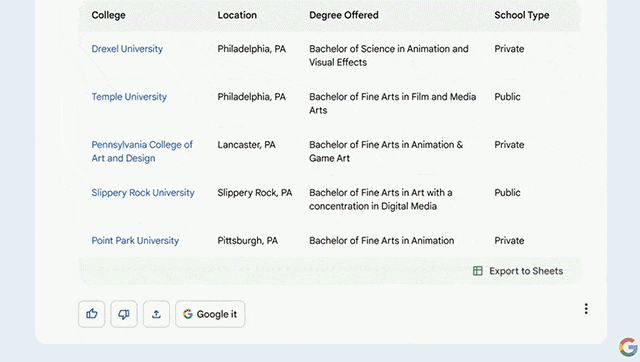Open the Temple University link

click(x=129, y=97)
